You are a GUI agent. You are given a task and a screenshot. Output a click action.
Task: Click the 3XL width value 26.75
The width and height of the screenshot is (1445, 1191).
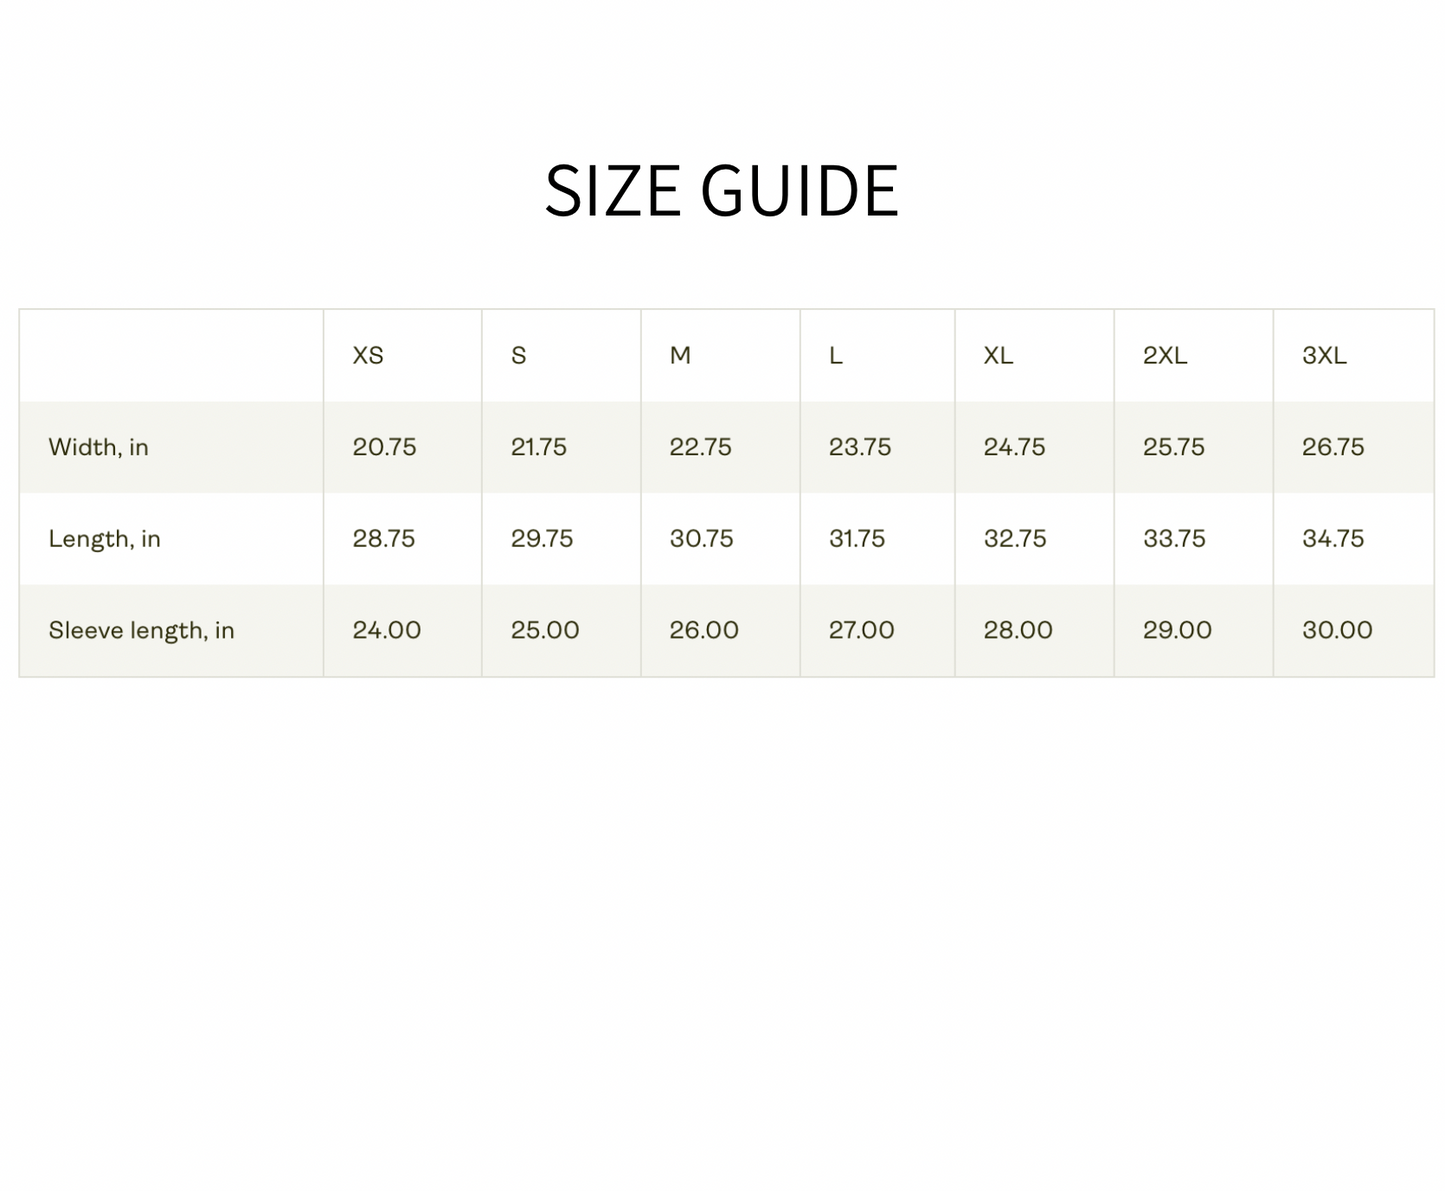1333,447
